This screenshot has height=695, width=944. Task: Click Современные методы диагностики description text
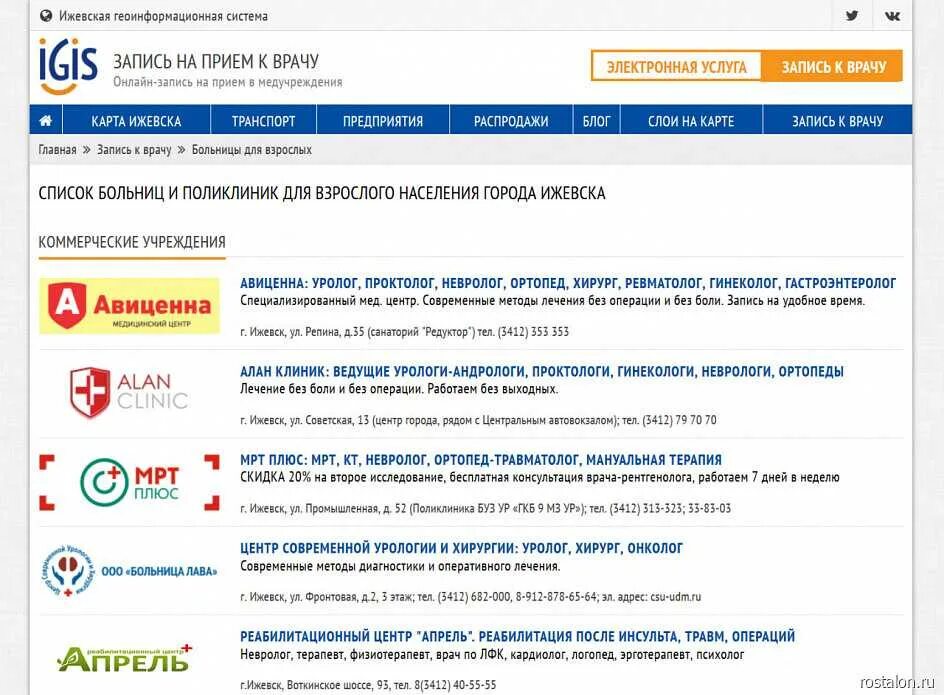click(400, 566)
